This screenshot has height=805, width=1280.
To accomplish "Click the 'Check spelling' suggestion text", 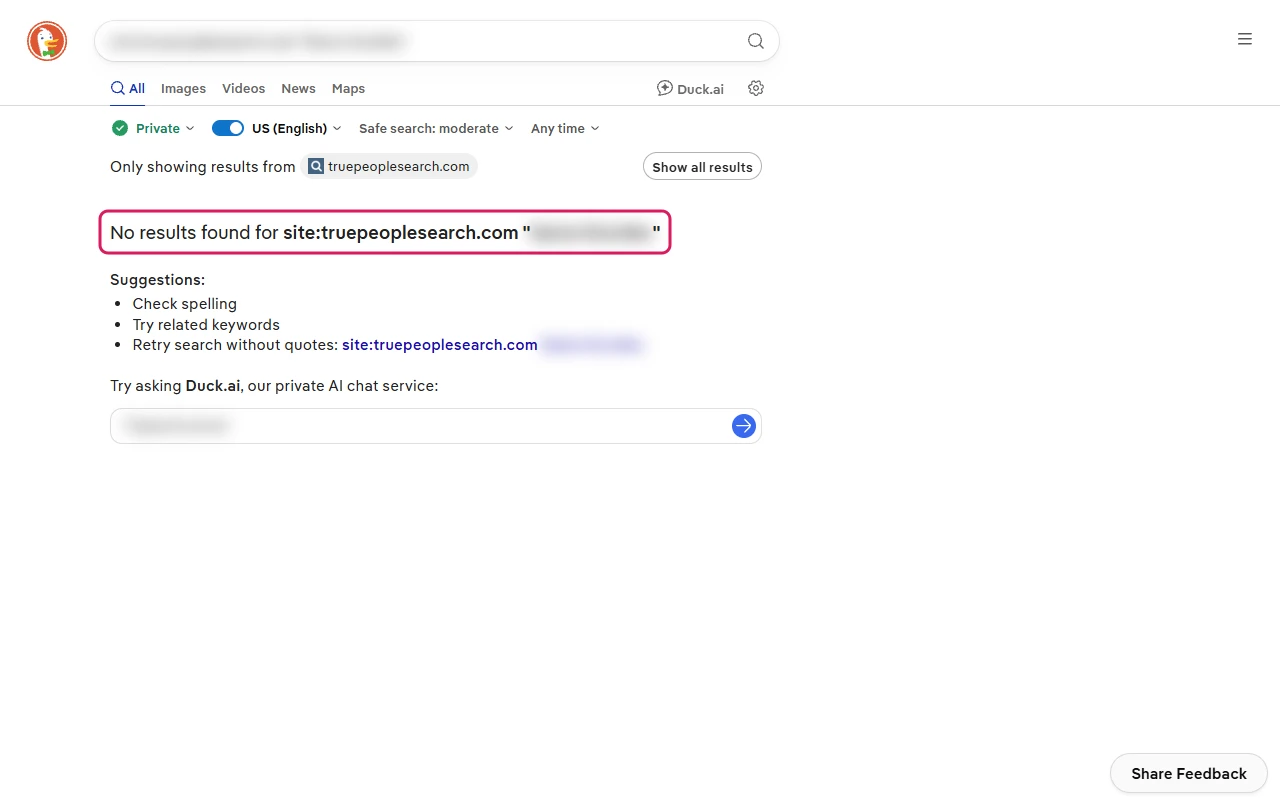I will tap(185, 303).
